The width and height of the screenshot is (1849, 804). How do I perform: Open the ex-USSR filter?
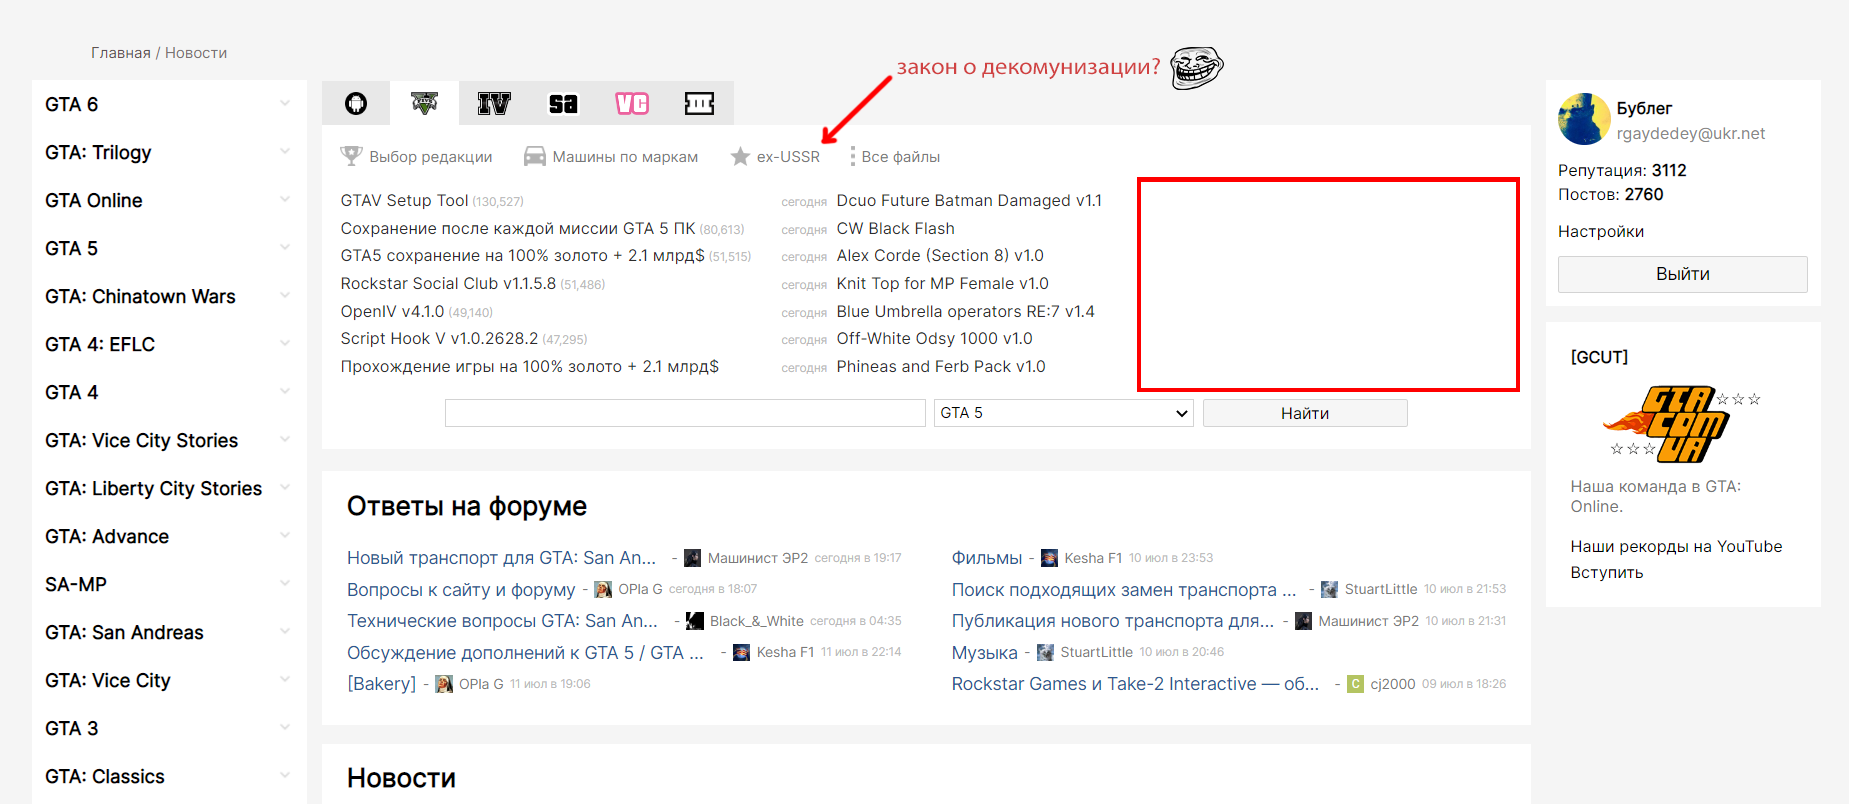(788, 157)
